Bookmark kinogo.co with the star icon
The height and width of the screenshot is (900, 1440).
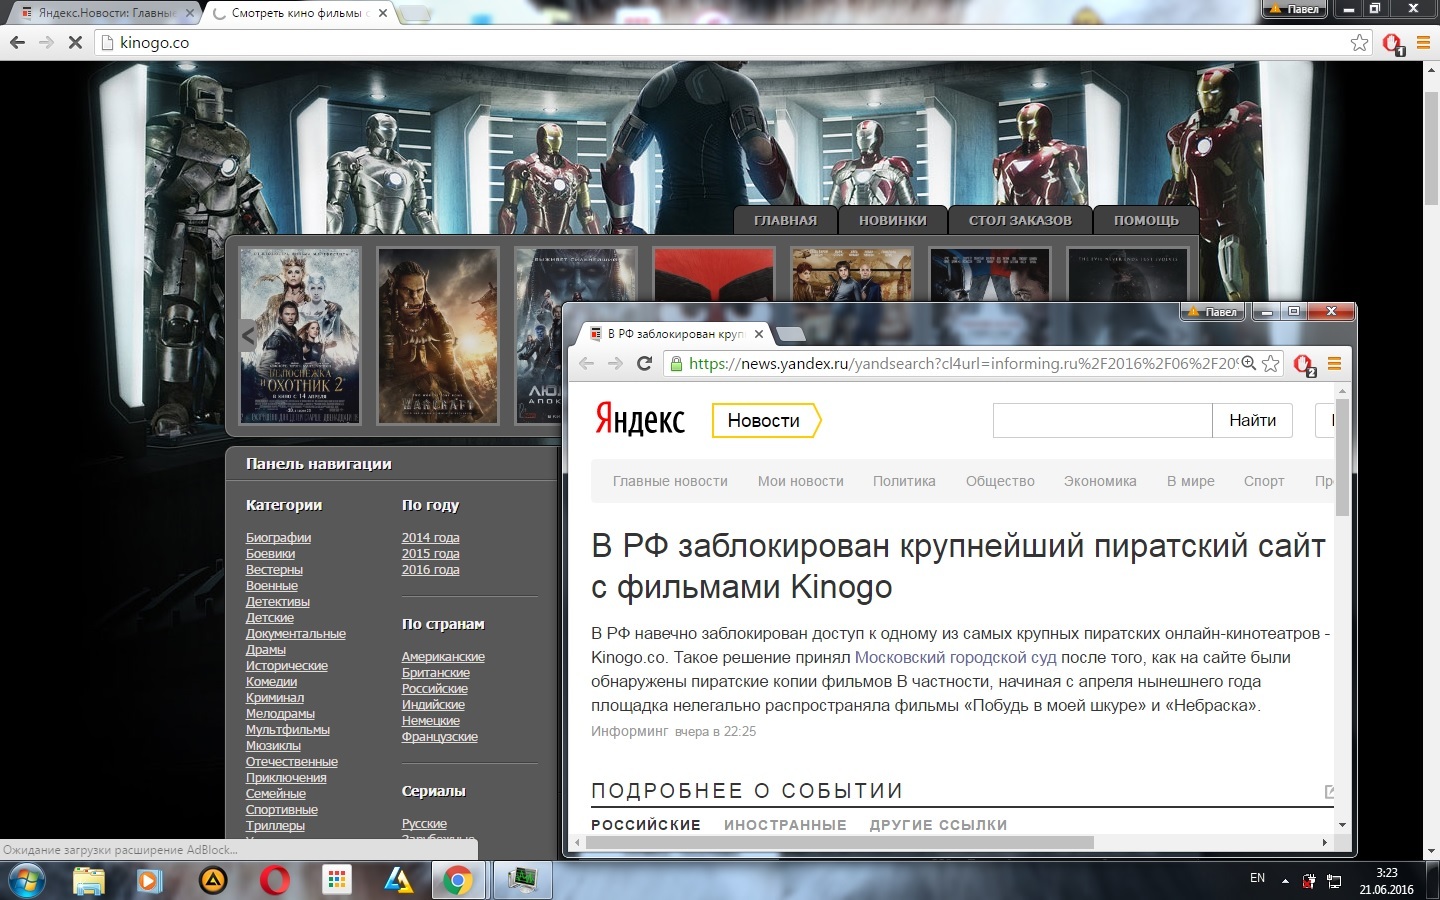1359,43
